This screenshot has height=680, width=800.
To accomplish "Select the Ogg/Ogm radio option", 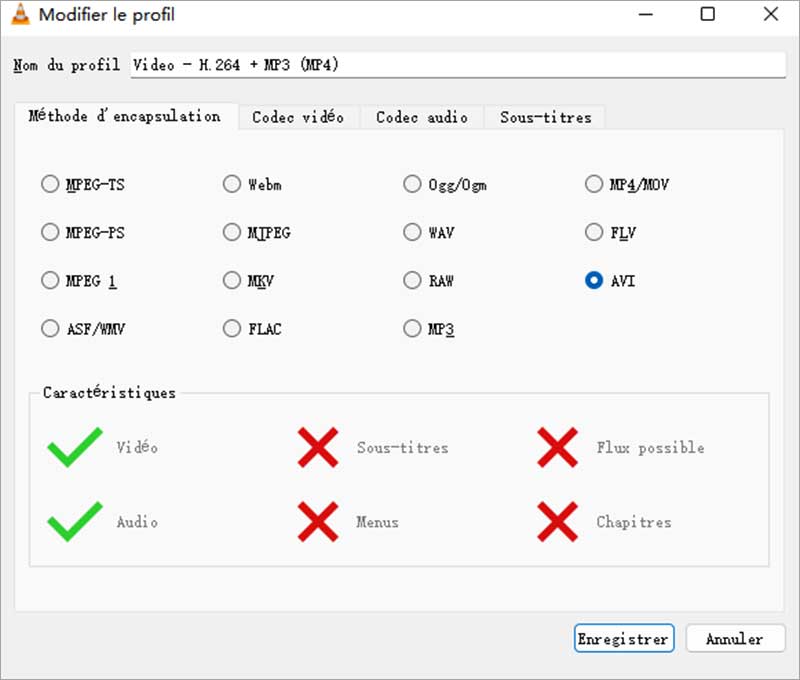I will [x=412, y=184].
